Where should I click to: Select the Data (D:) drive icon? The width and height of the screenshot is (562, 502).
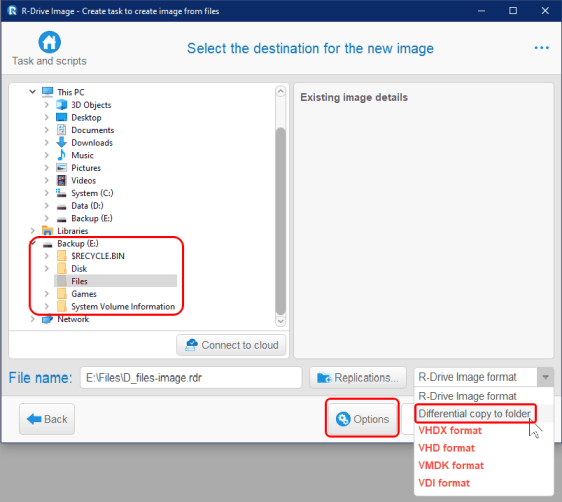62,207
